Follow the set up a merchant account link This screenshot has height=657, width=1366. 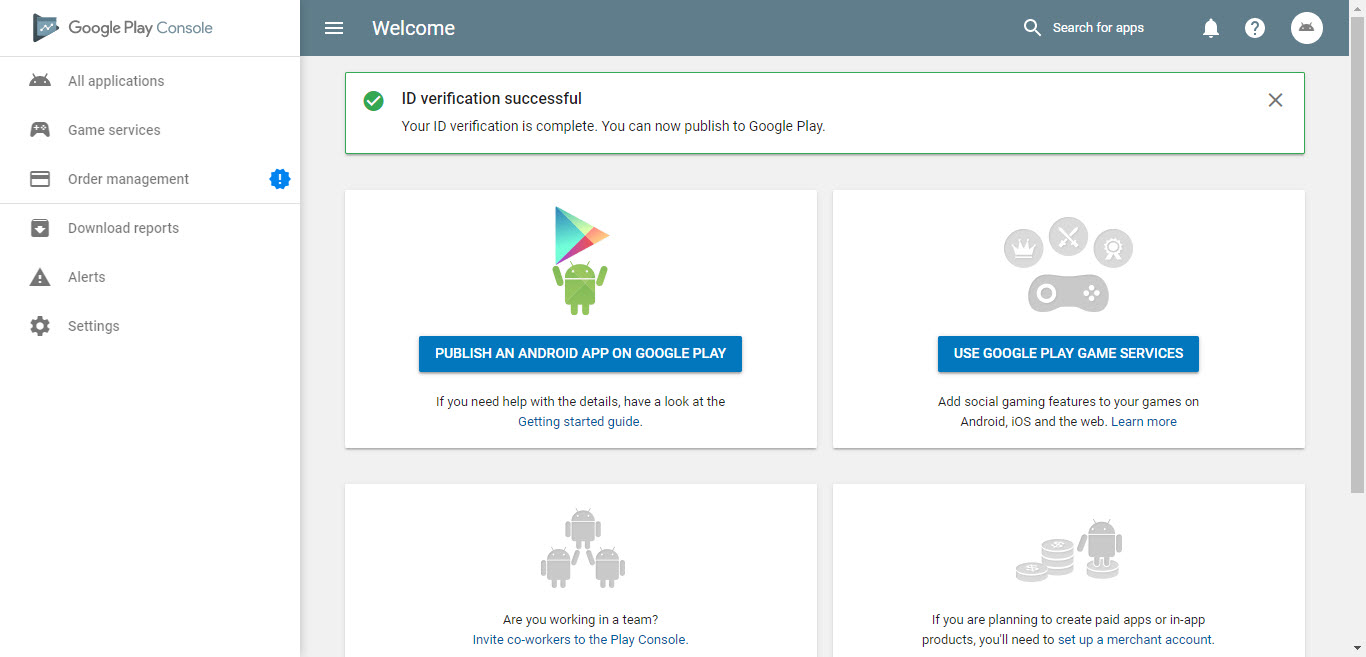[1135, 640]
